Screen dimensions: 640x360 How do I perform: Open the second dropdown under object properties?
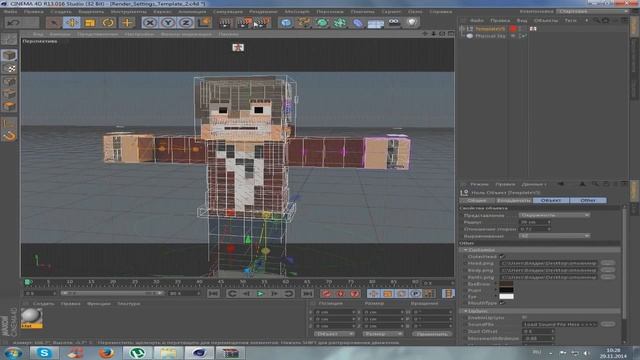(x=554, y=236)
